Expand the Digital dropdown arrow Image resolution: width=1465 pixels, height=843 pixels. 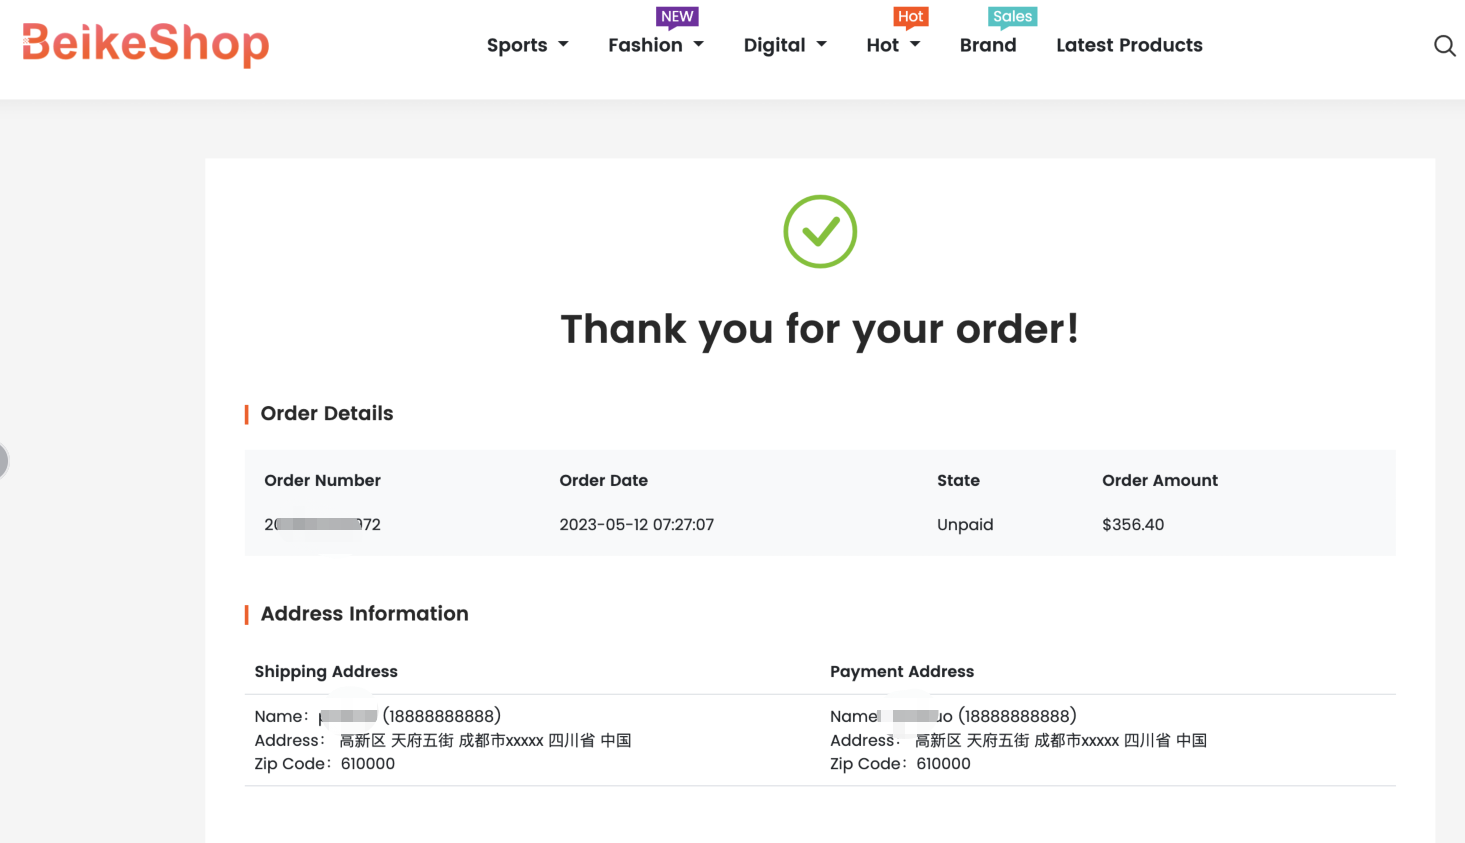(821, 45)
